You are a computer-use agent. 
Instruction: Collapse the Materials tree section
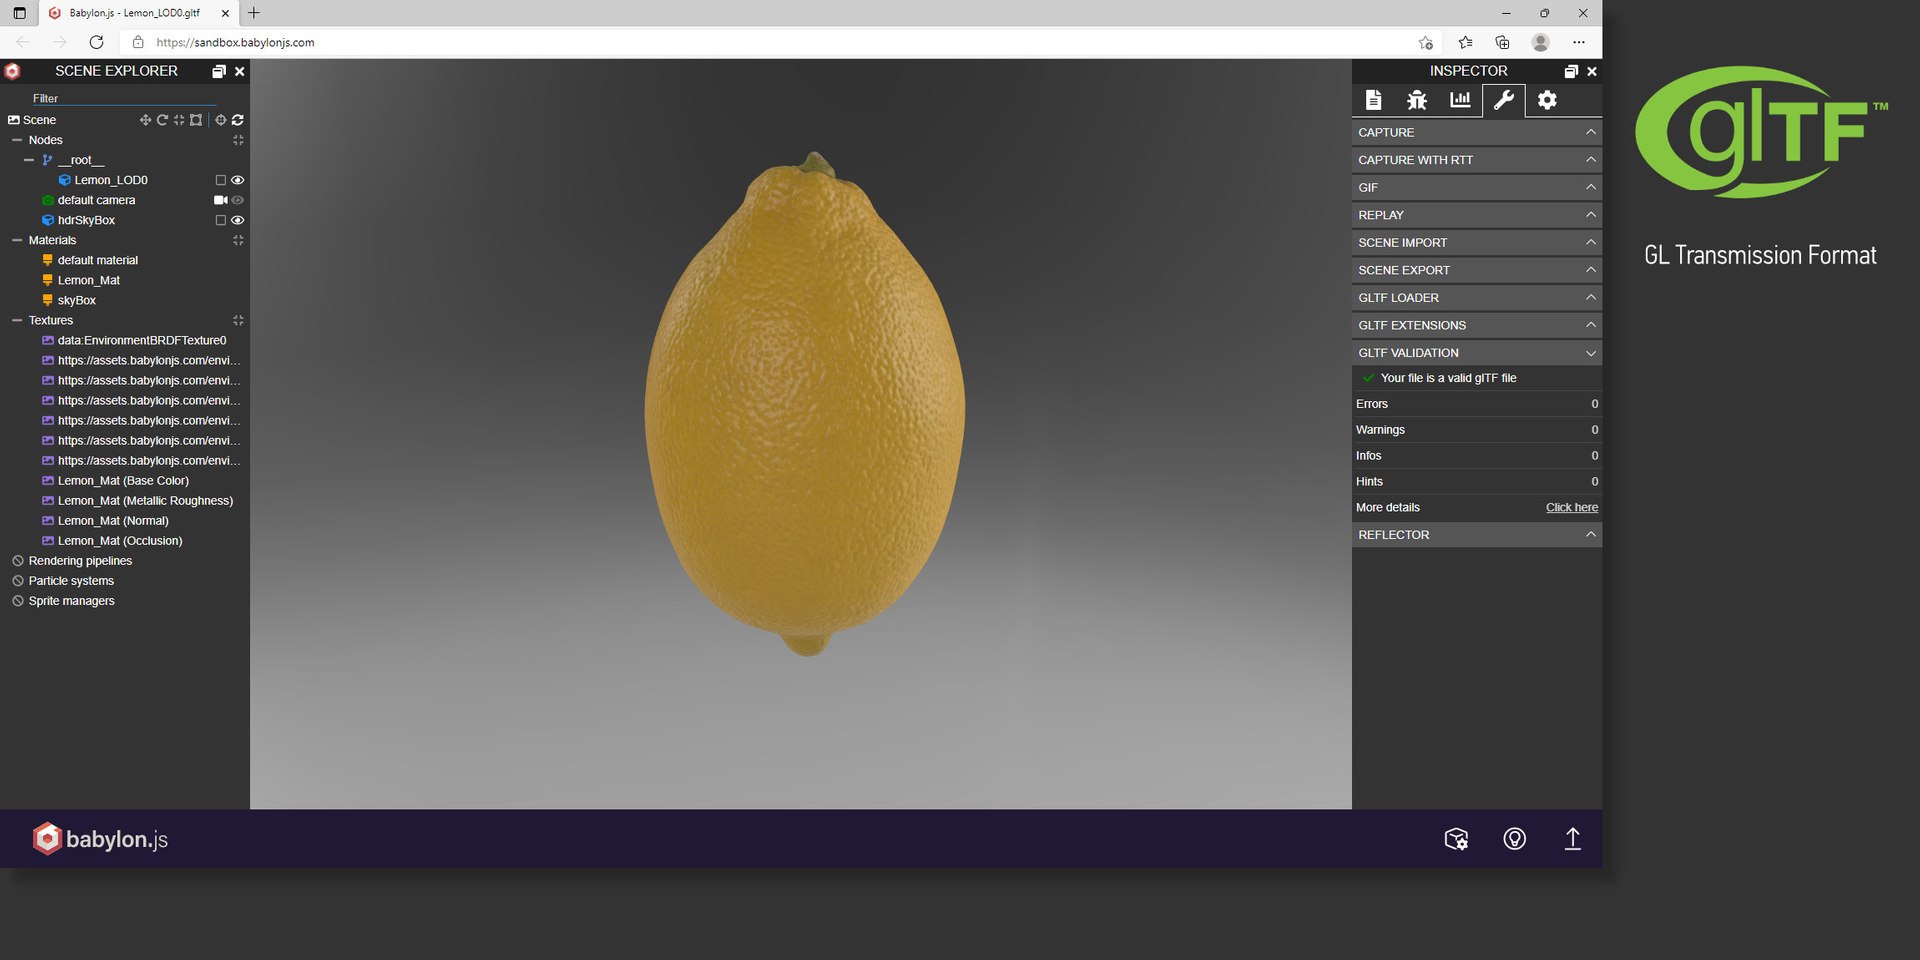pyautogui.click(x=17, y=240)
